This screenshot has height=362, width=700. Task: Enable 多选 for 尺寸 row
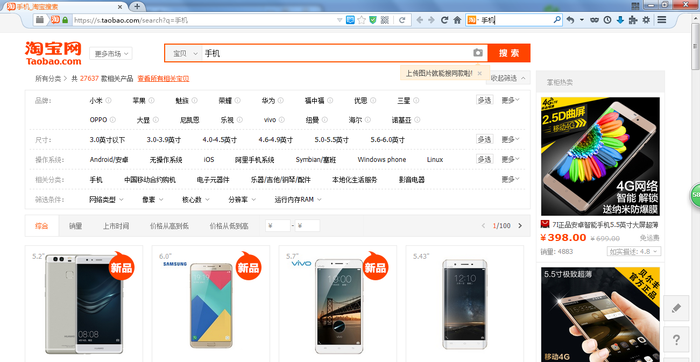(484, 140)
